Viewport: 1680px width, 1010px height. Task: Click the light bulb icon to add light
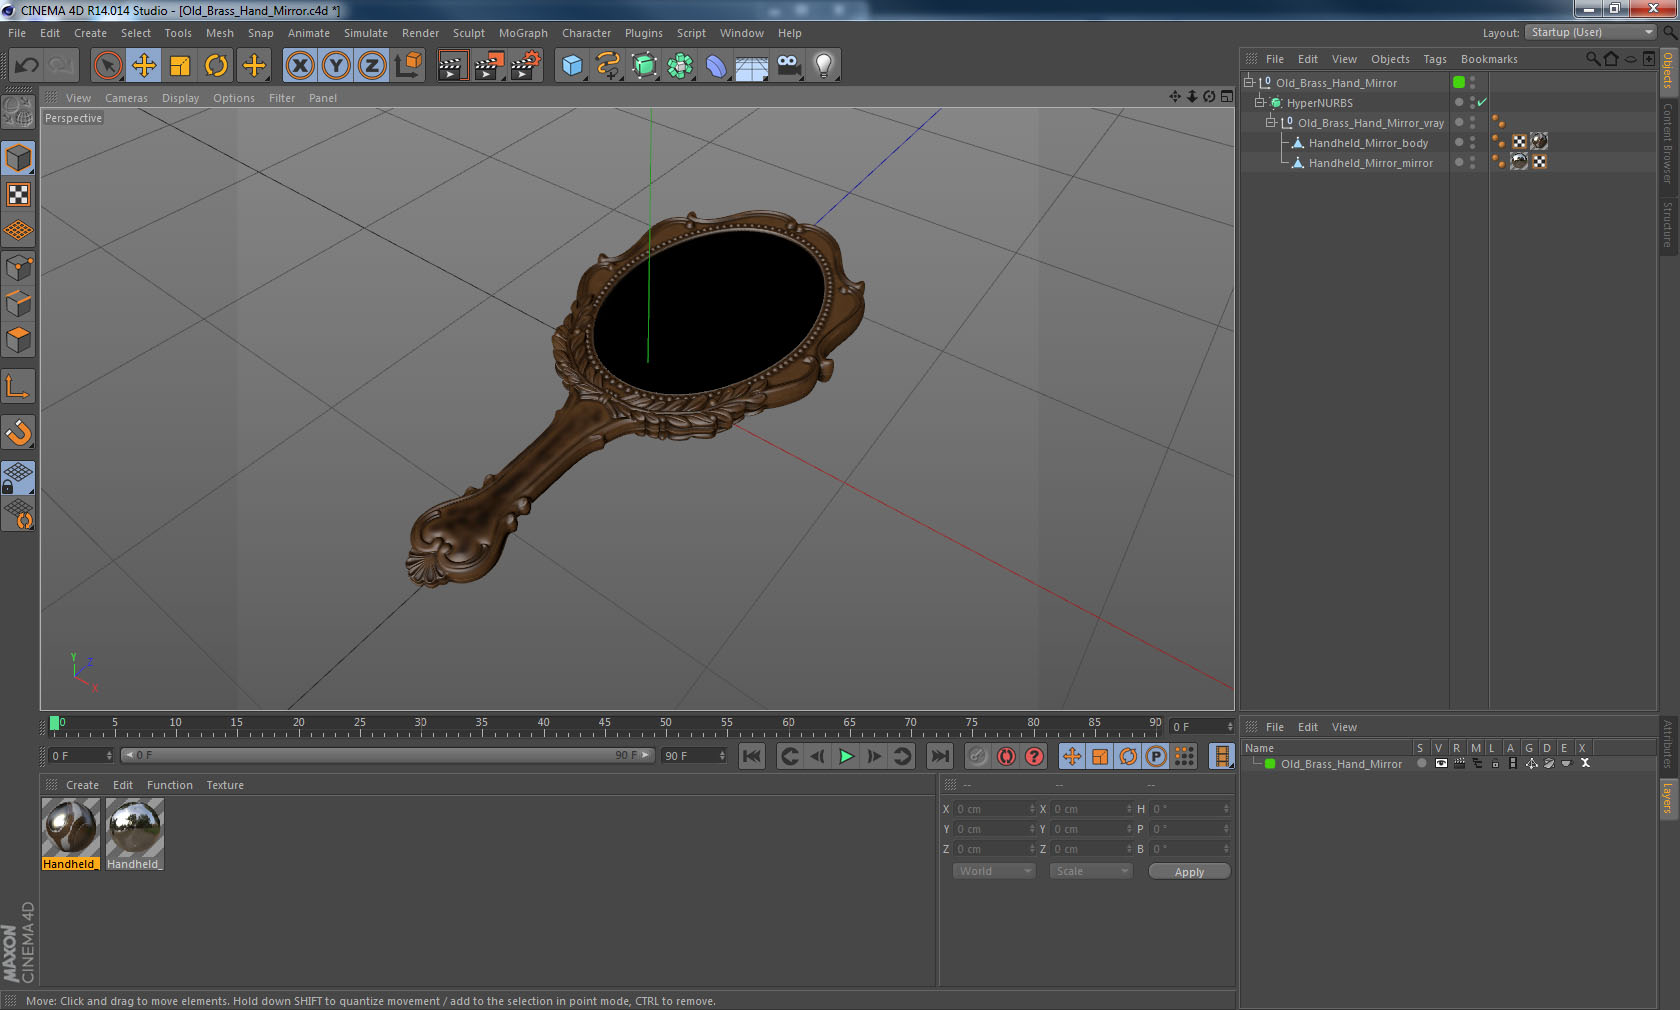pyautogui.click(x=823, y=66)
